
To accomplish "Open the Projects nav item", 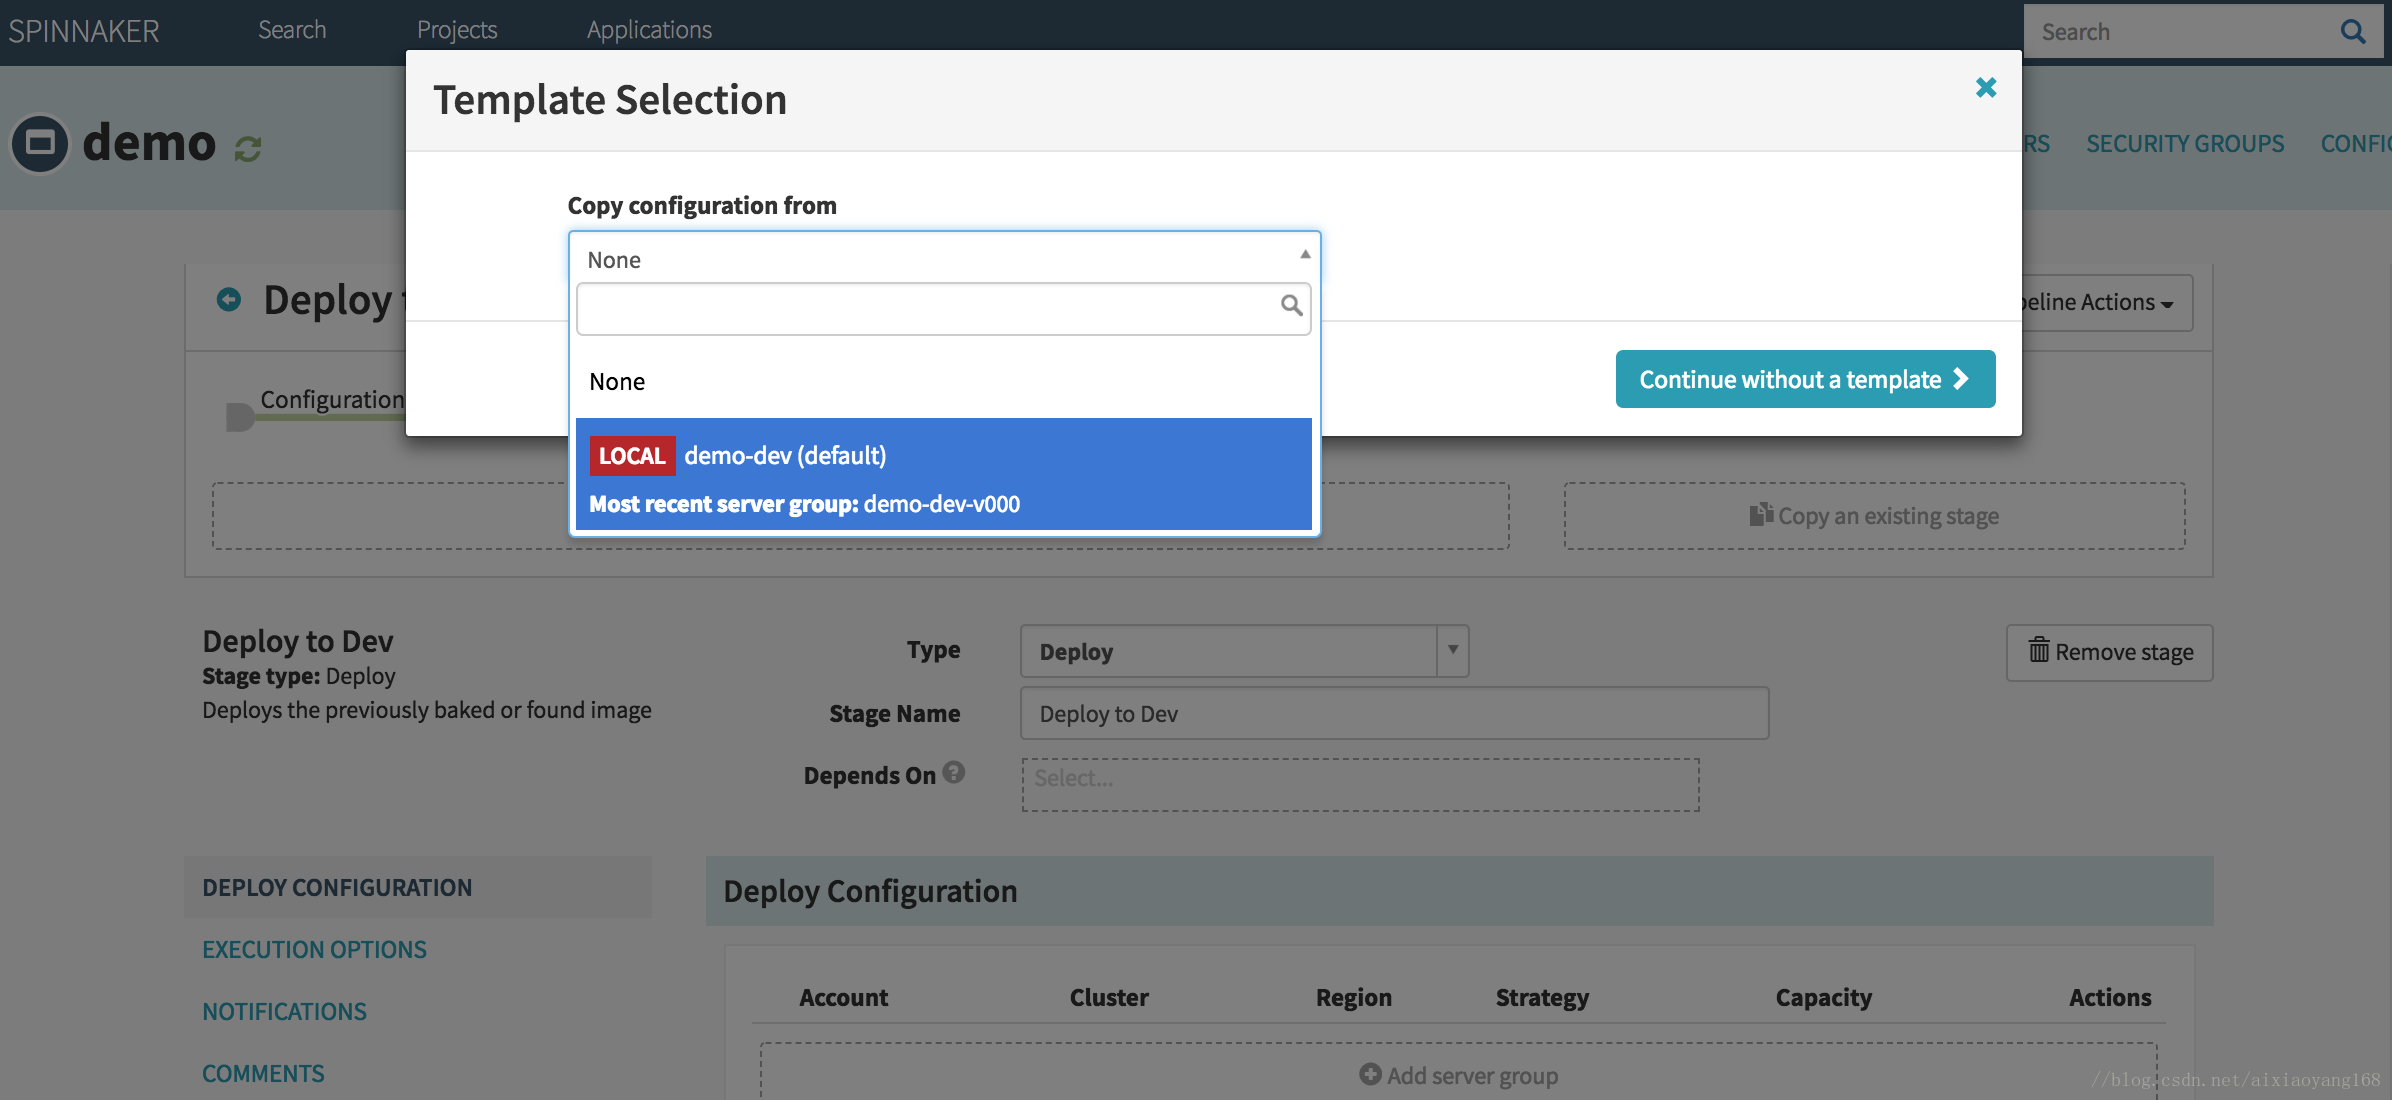I will 457,30.
